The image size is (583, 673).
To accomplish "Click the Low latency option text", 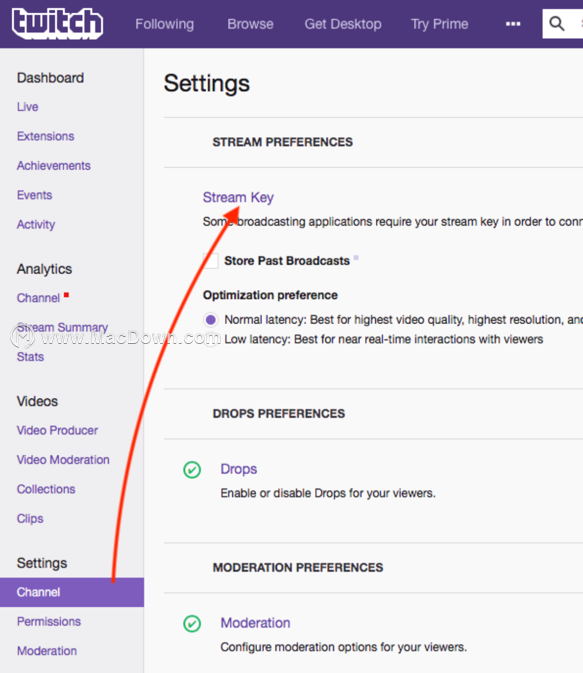I will pos(384,340).
